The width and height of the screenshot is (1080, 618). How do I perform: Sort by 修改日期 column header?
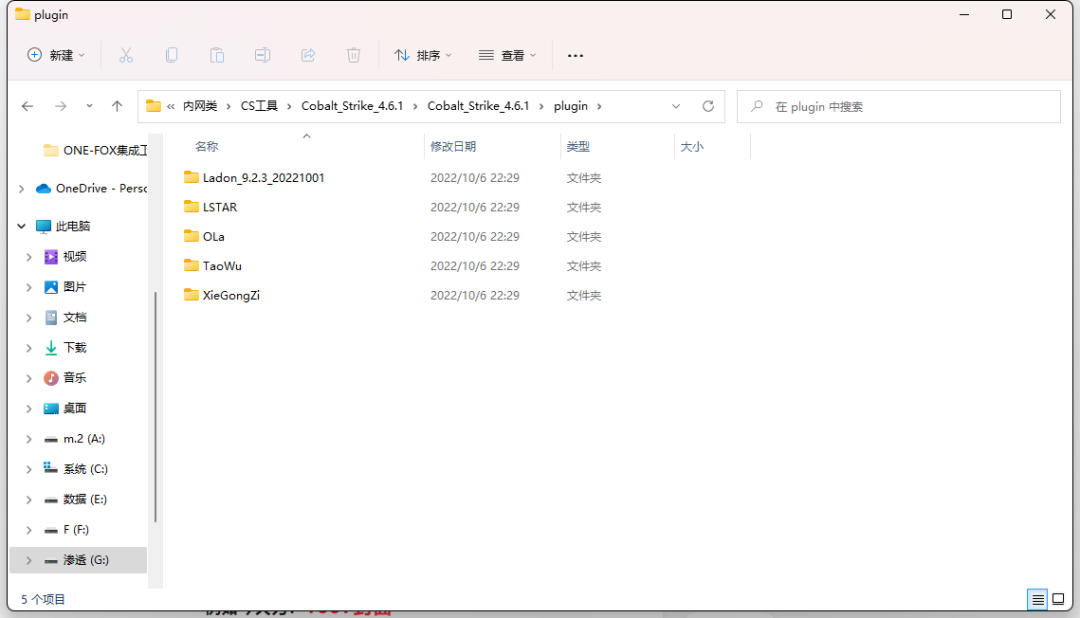(453, 146)
